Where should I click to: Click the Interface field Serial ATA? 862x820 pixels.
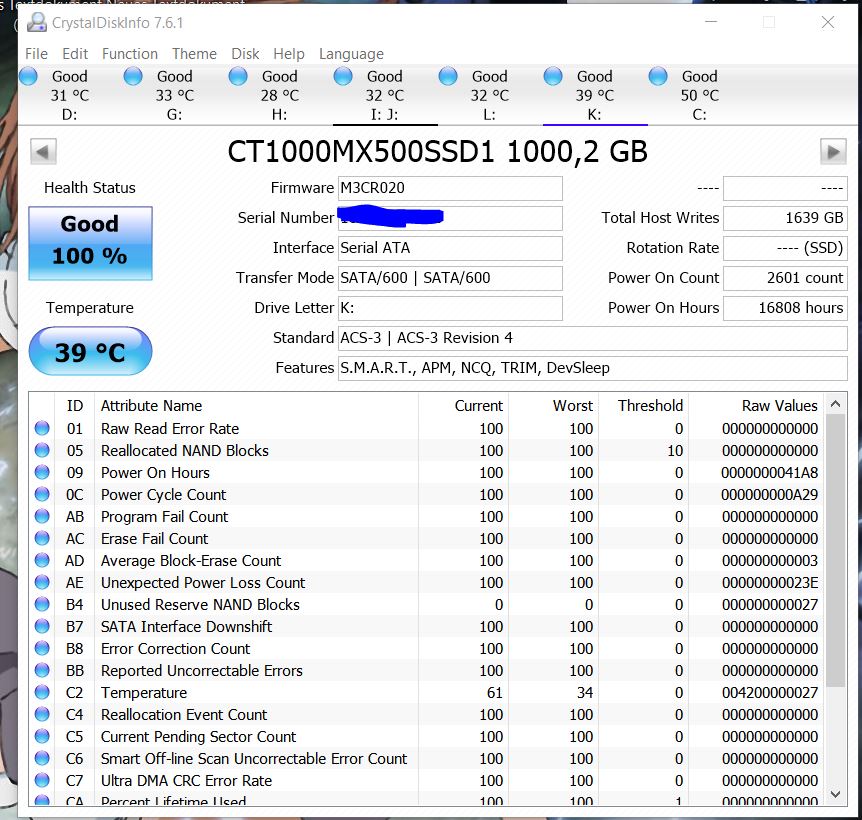[x=450, y=248]
